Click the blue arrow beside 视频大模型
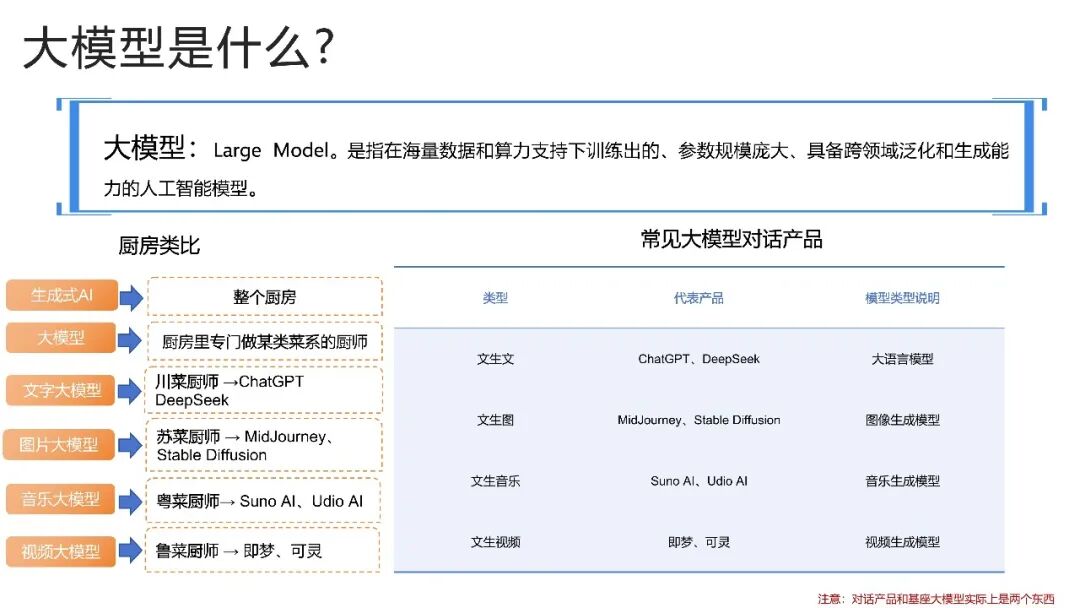 [x=129, y=551]
